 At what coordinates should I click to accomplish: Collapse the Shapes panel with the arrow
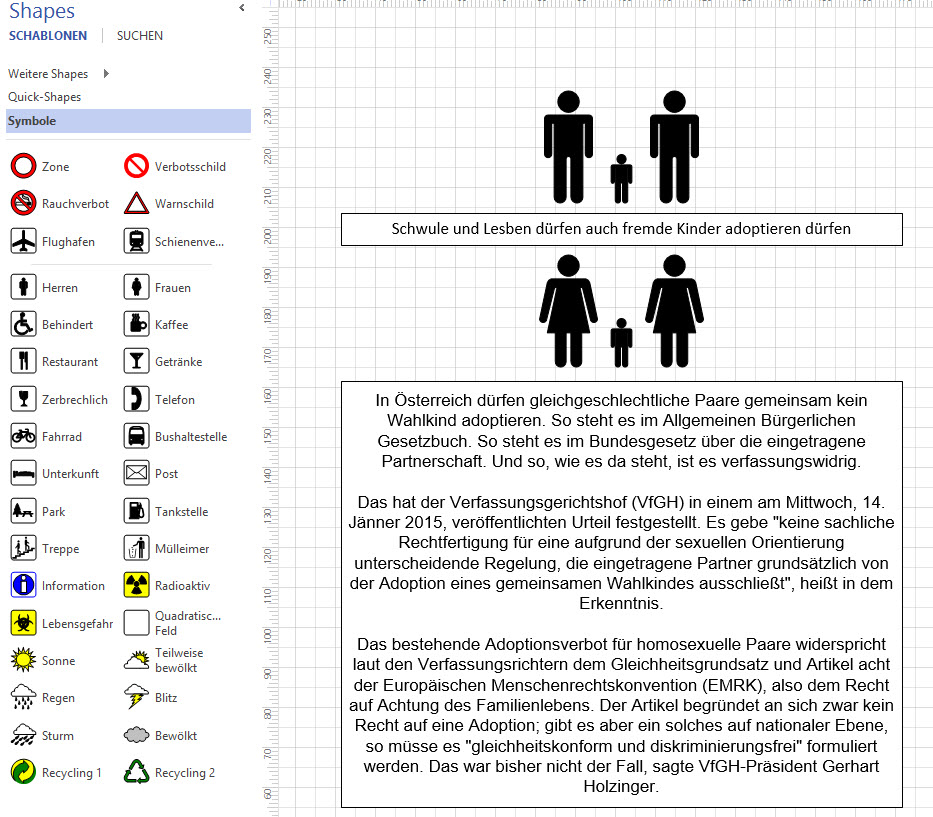[x=242, y=8]
